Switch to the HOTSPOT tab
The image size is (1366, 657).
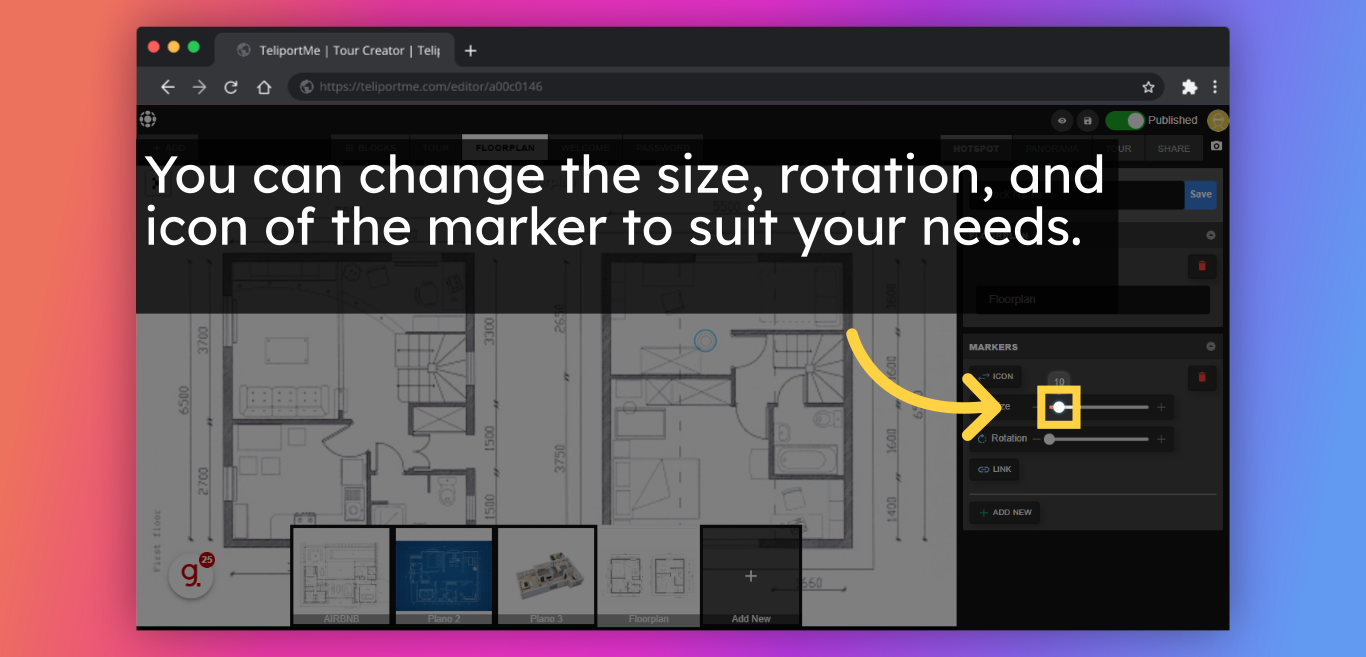coord(976,149)
